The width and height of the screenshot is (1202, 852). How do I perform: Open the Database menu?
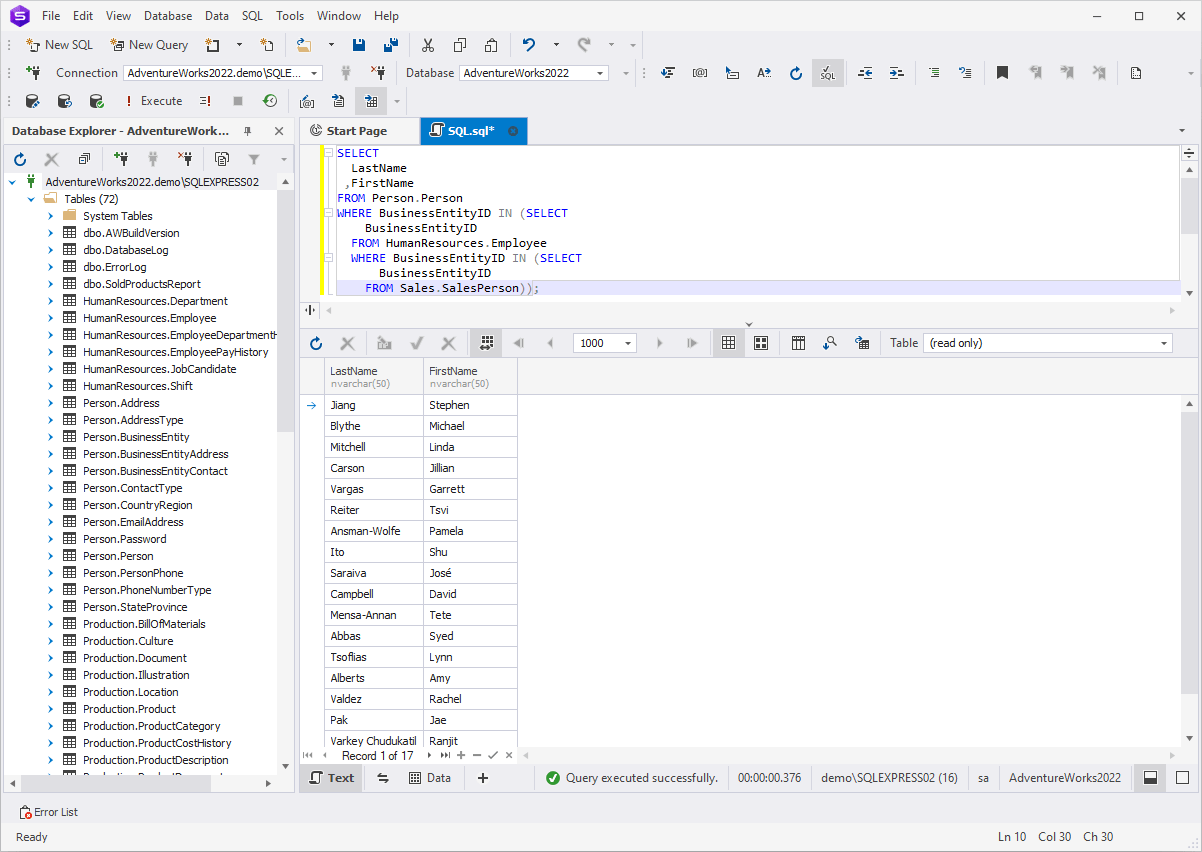pos(168,16)
